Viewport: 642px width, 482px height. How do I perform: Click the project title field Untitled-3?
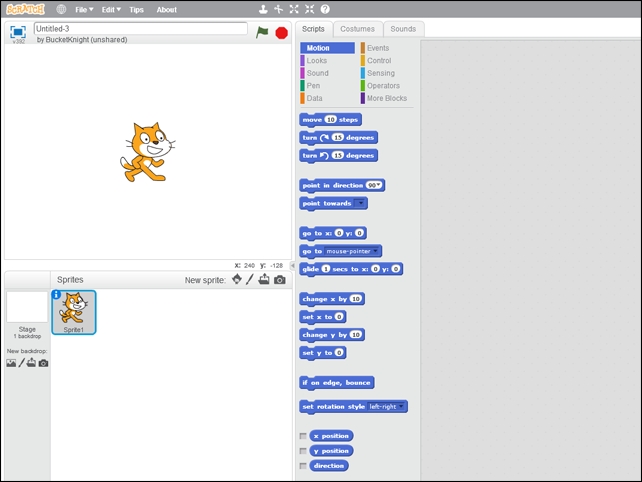click(141, 29)
